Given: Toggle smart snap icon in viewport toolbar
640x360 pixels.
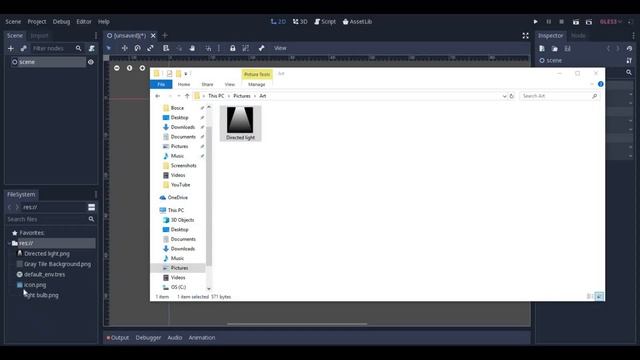Looking at the screenshot, I should (209, 48).
